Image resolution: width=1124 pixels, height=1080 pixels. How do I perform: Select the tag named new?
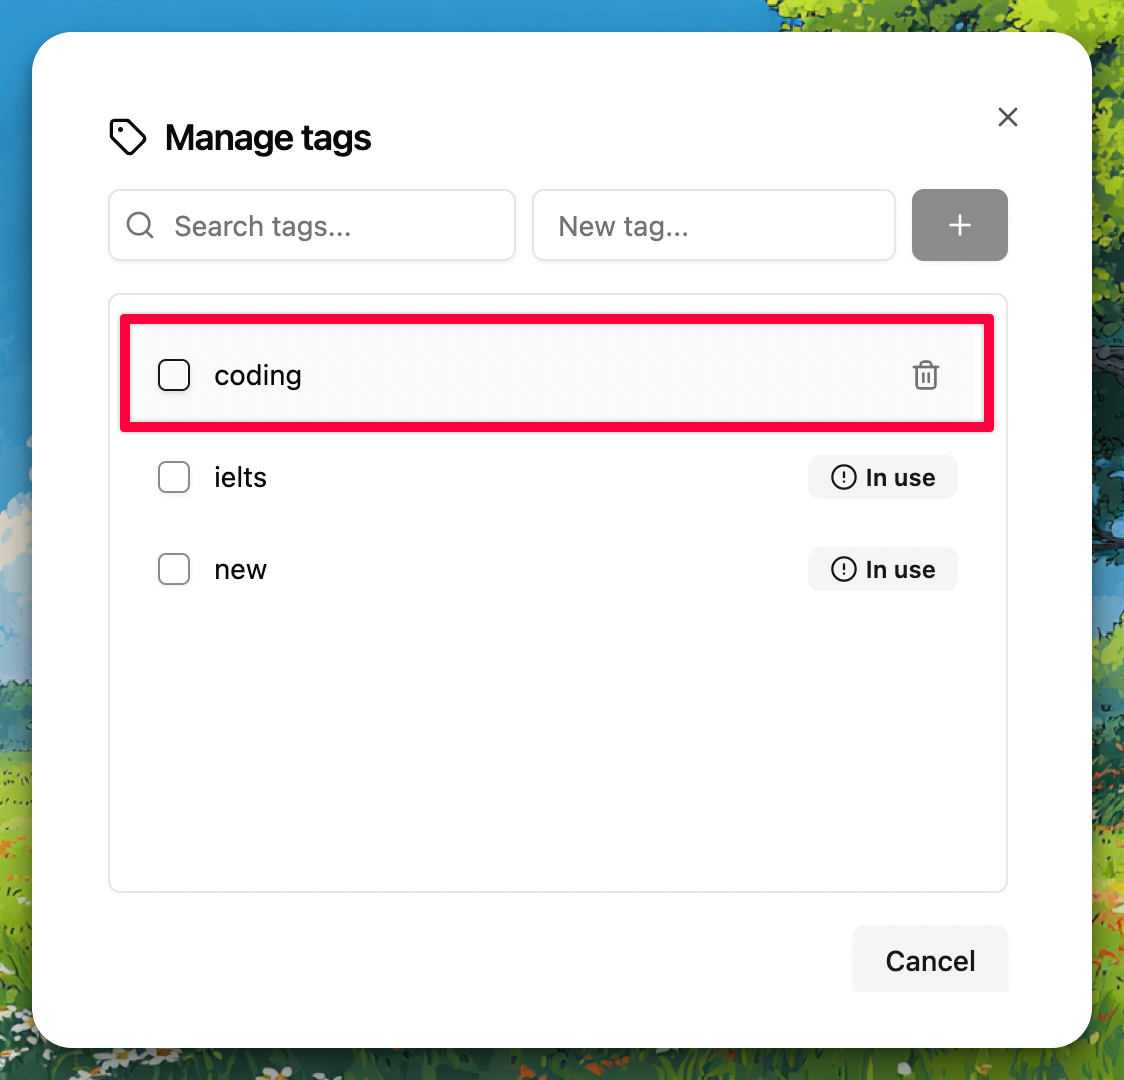pos(240,570)
